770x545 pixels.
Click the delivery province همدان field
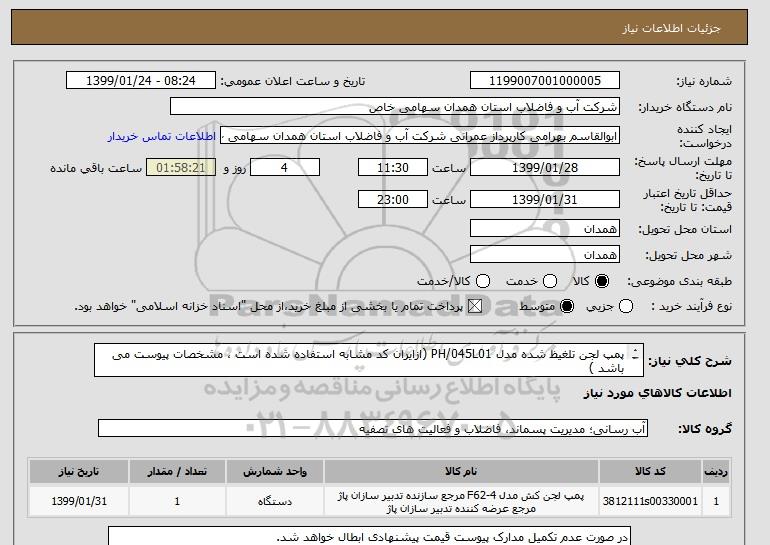[545, 228]
